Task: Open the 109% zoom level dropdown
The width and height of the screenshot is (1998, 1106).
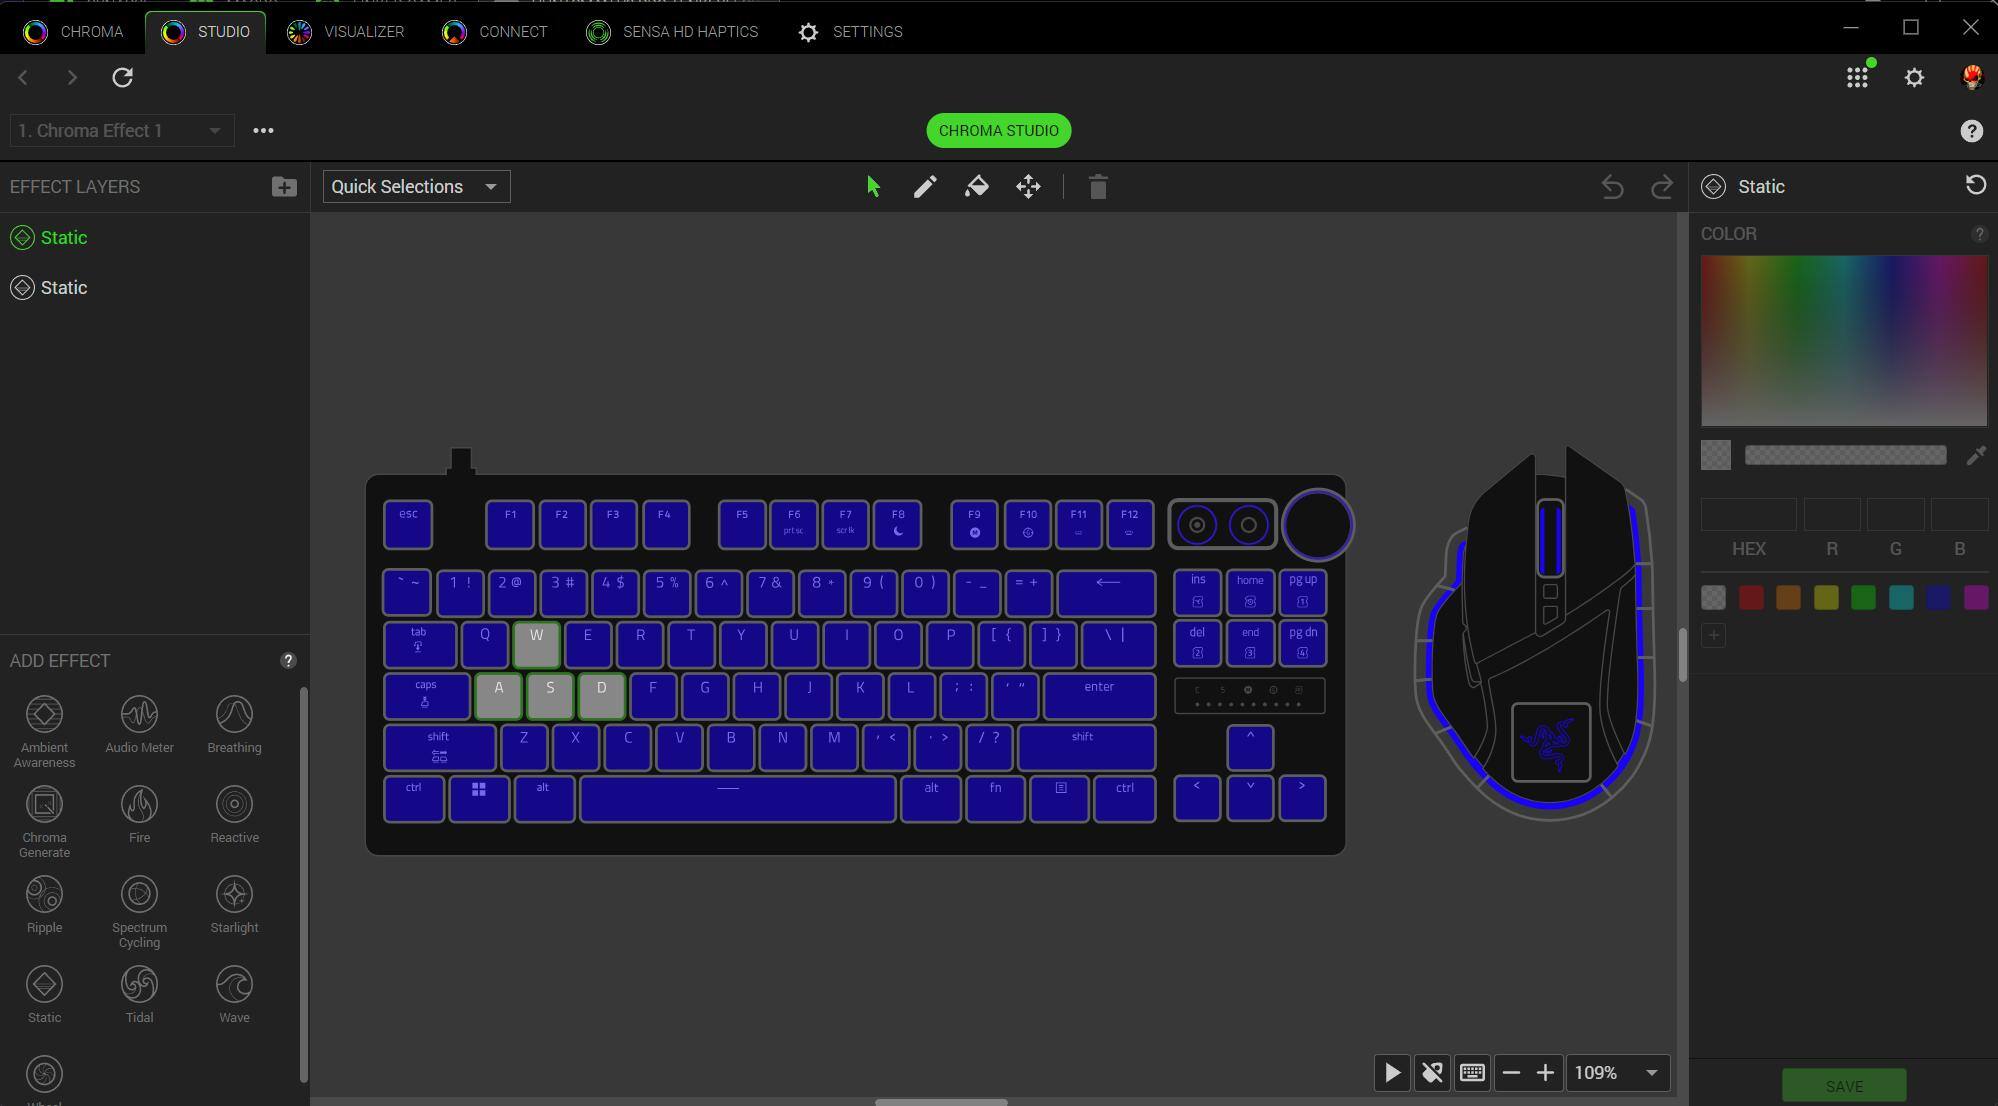Action: tap(1616, 1073)
